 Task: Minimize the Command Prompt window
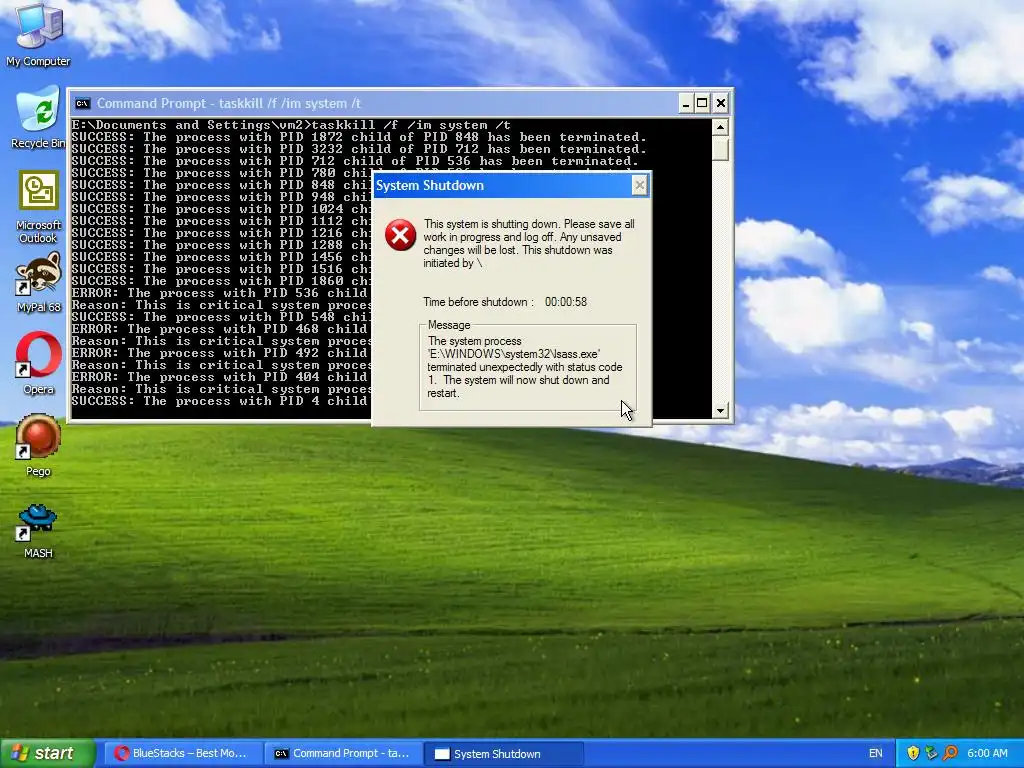[x=685, y=103]
